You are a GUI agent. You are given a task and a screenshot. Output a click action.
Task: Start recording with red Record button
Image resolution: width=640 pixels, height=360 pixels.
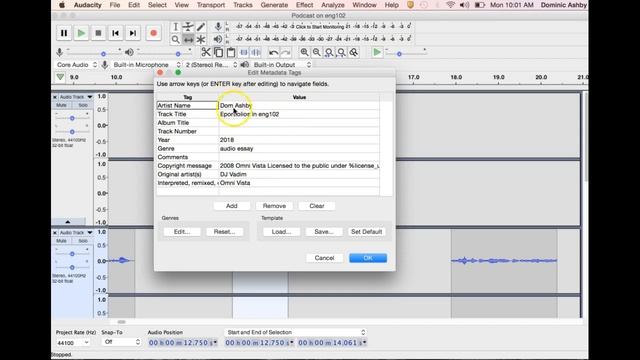[x=153, y=33]
